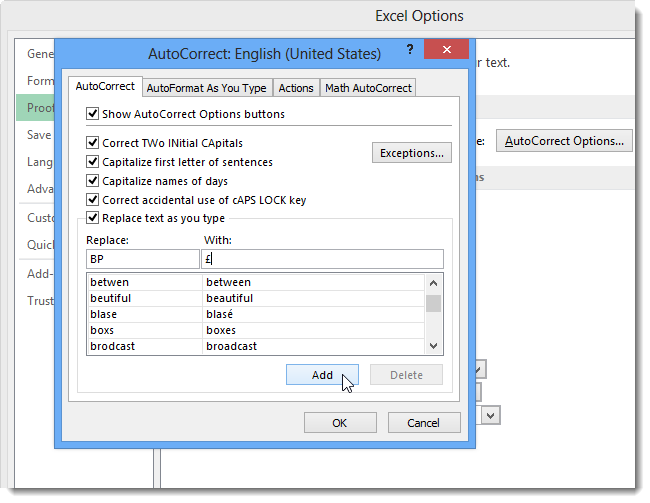Click the With field containing £
Viewport: 650px width, 503px height.
tap(320, 259)
